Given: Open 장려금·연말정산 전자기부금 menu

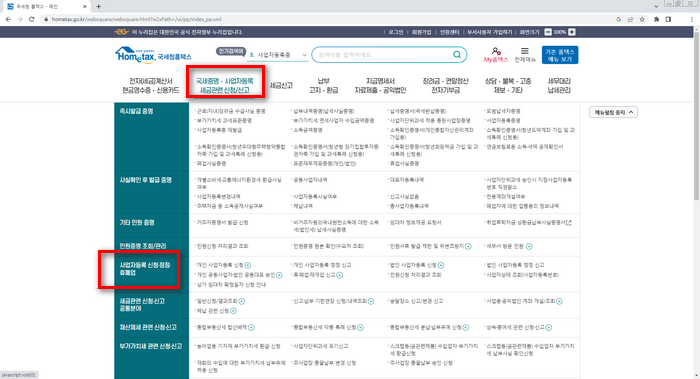Looking at the screenshot, I should point(446,86).
